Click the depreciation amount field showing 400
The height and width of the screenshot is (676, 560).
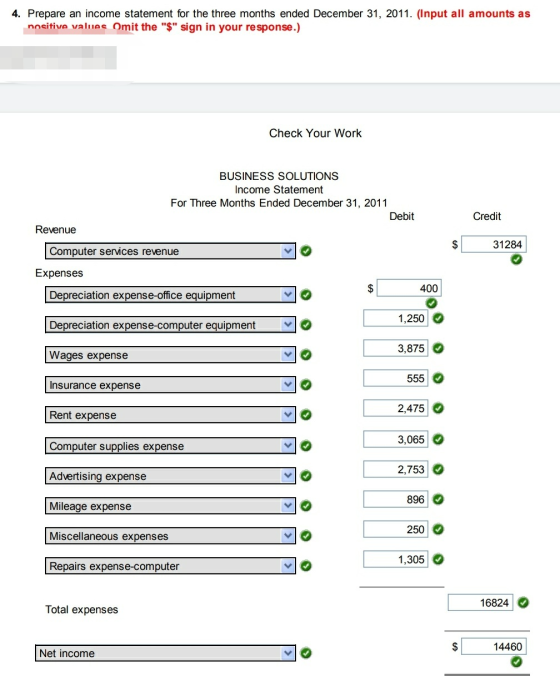coord(409,288)
